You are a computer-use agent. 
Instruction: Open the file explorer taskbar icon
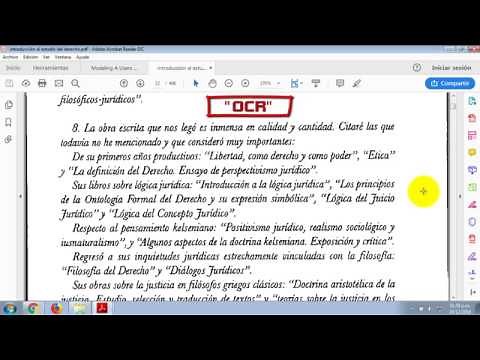click(x=80, y=308)
